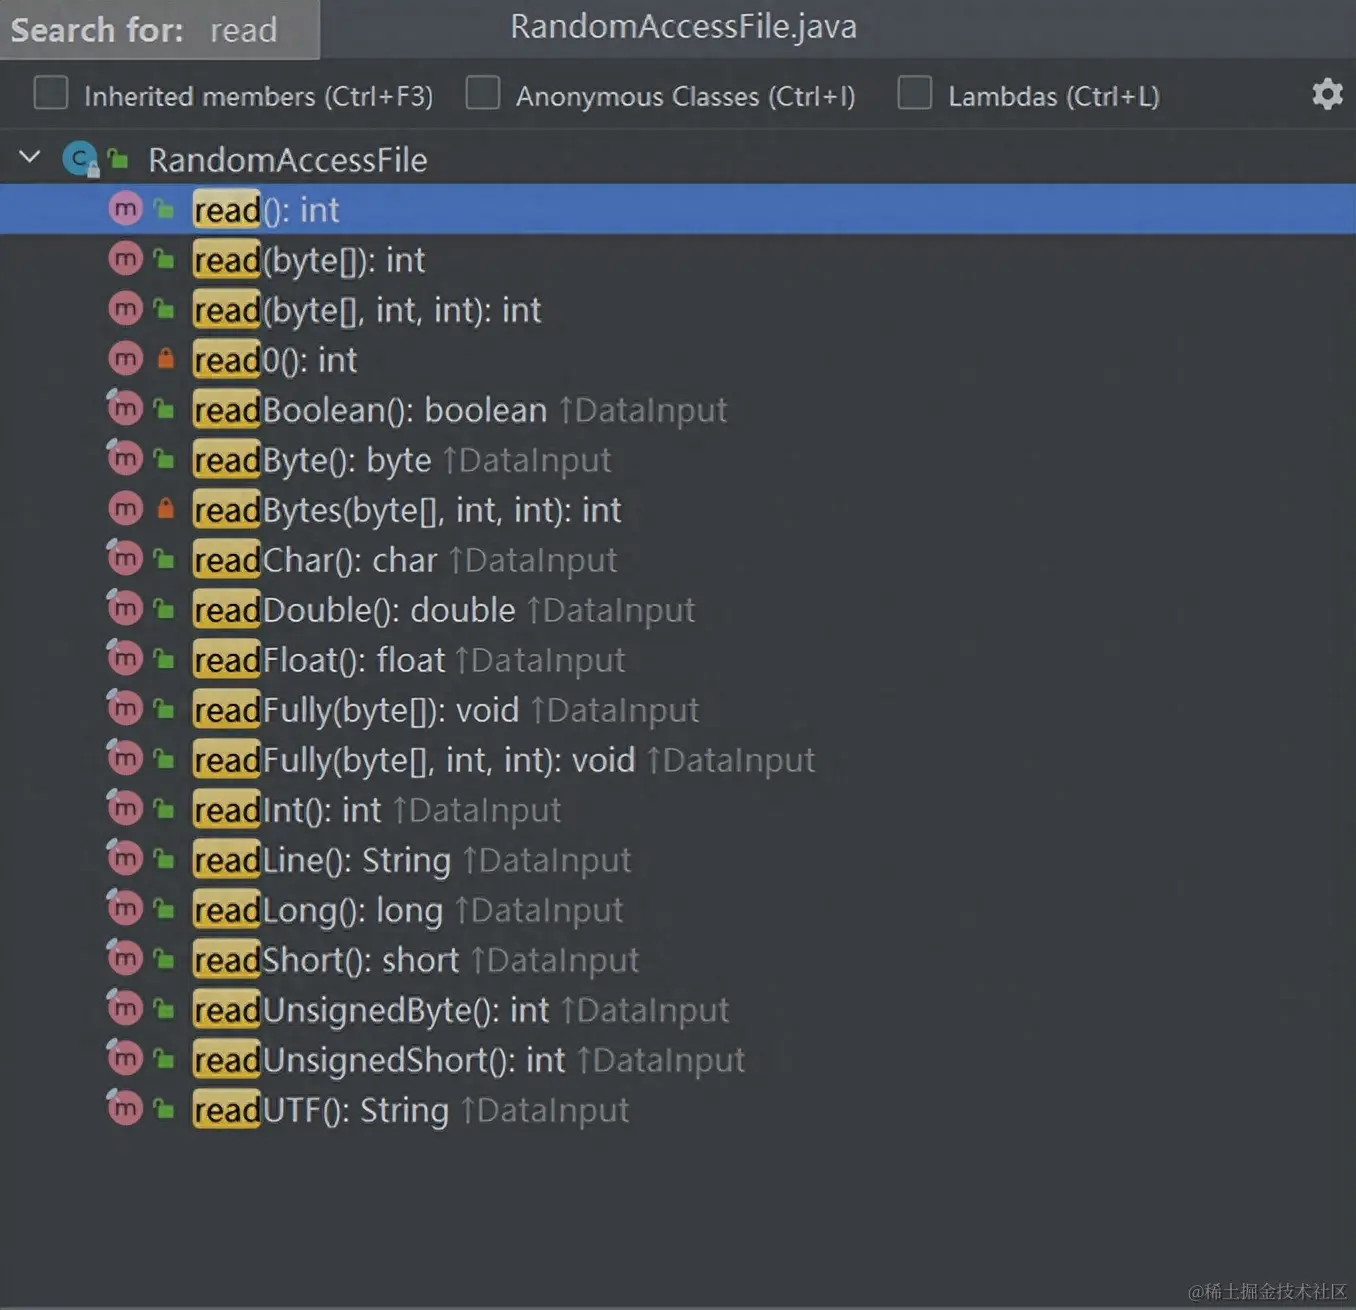Image resolution: width=1356 pixels, height=1310 pixels.
Task: Click method icon beside readUnsignedByte()
Action: [x=125, y=1008]
